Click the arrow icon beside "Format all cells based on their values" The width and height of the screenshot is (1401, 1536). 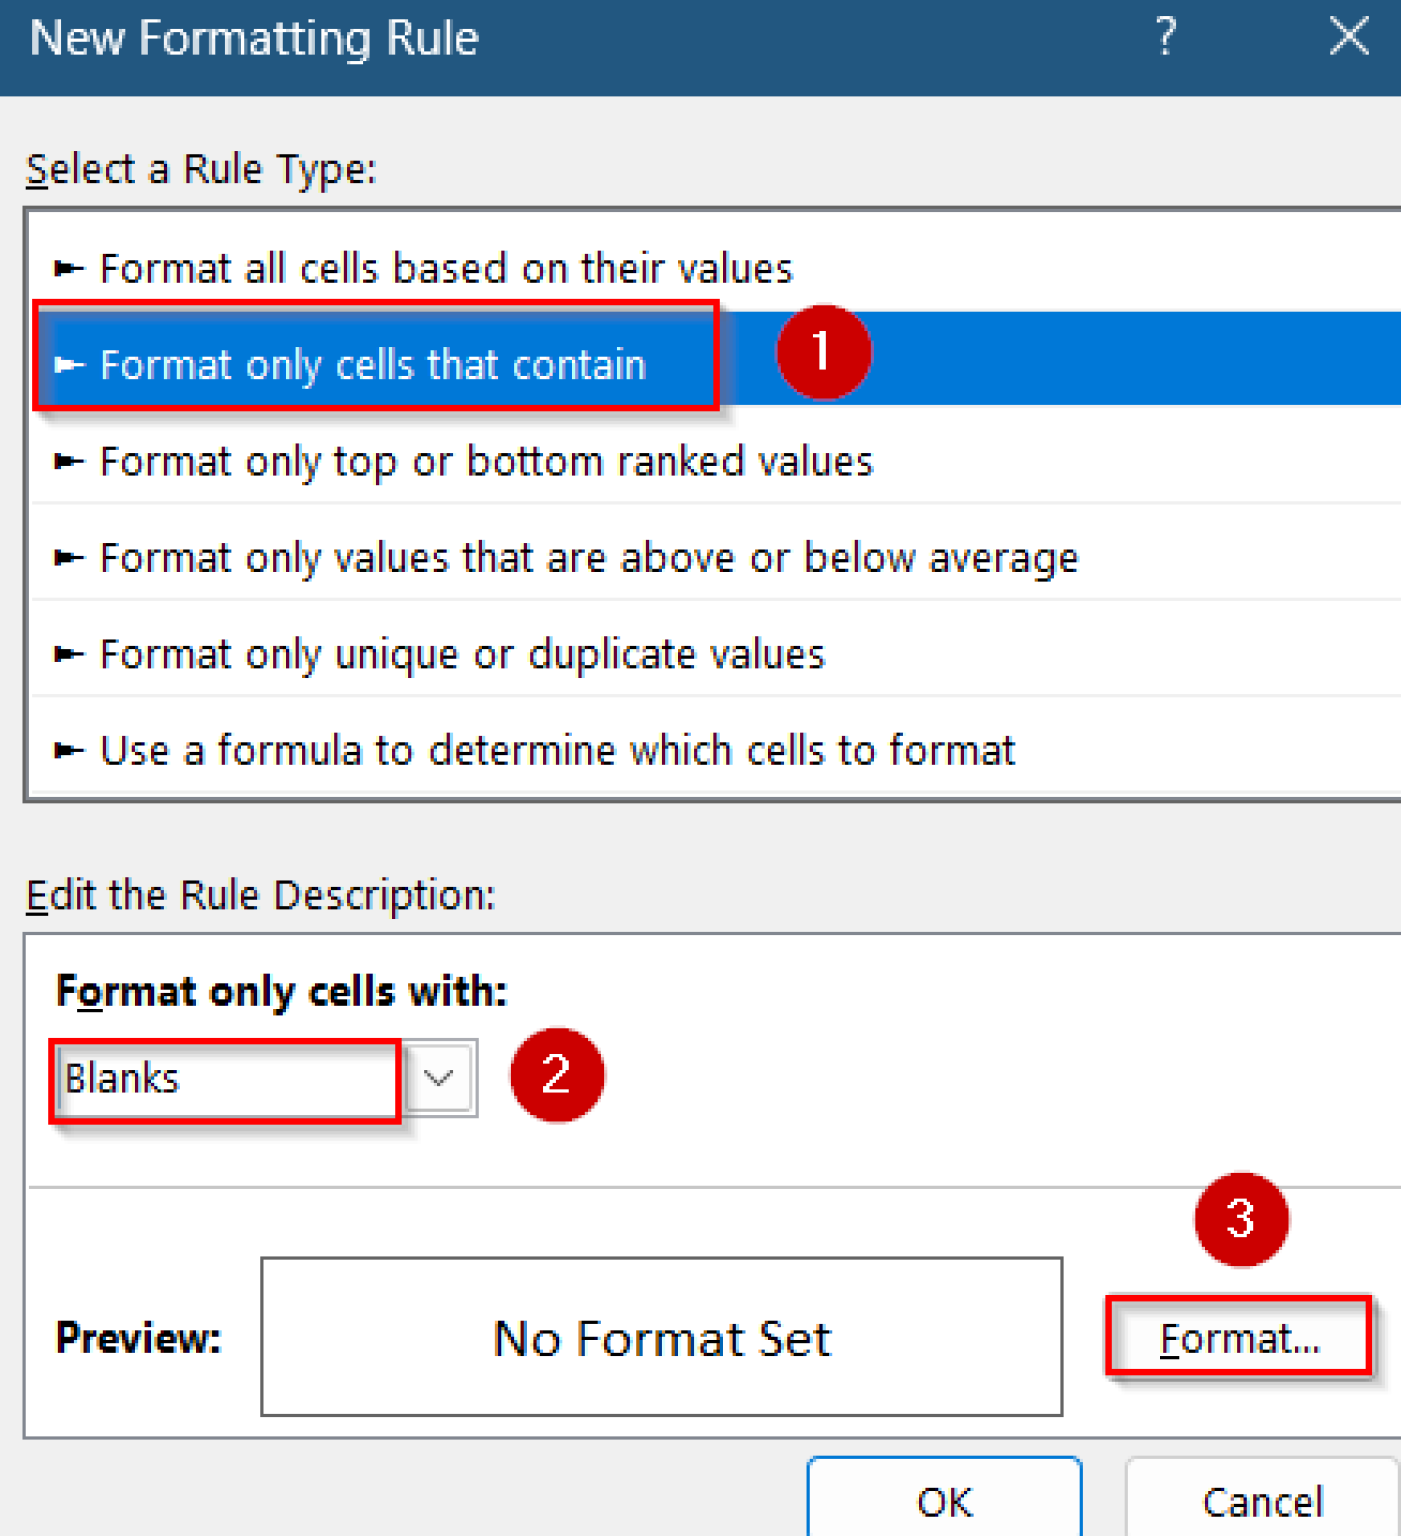click(x=68, y=268)
